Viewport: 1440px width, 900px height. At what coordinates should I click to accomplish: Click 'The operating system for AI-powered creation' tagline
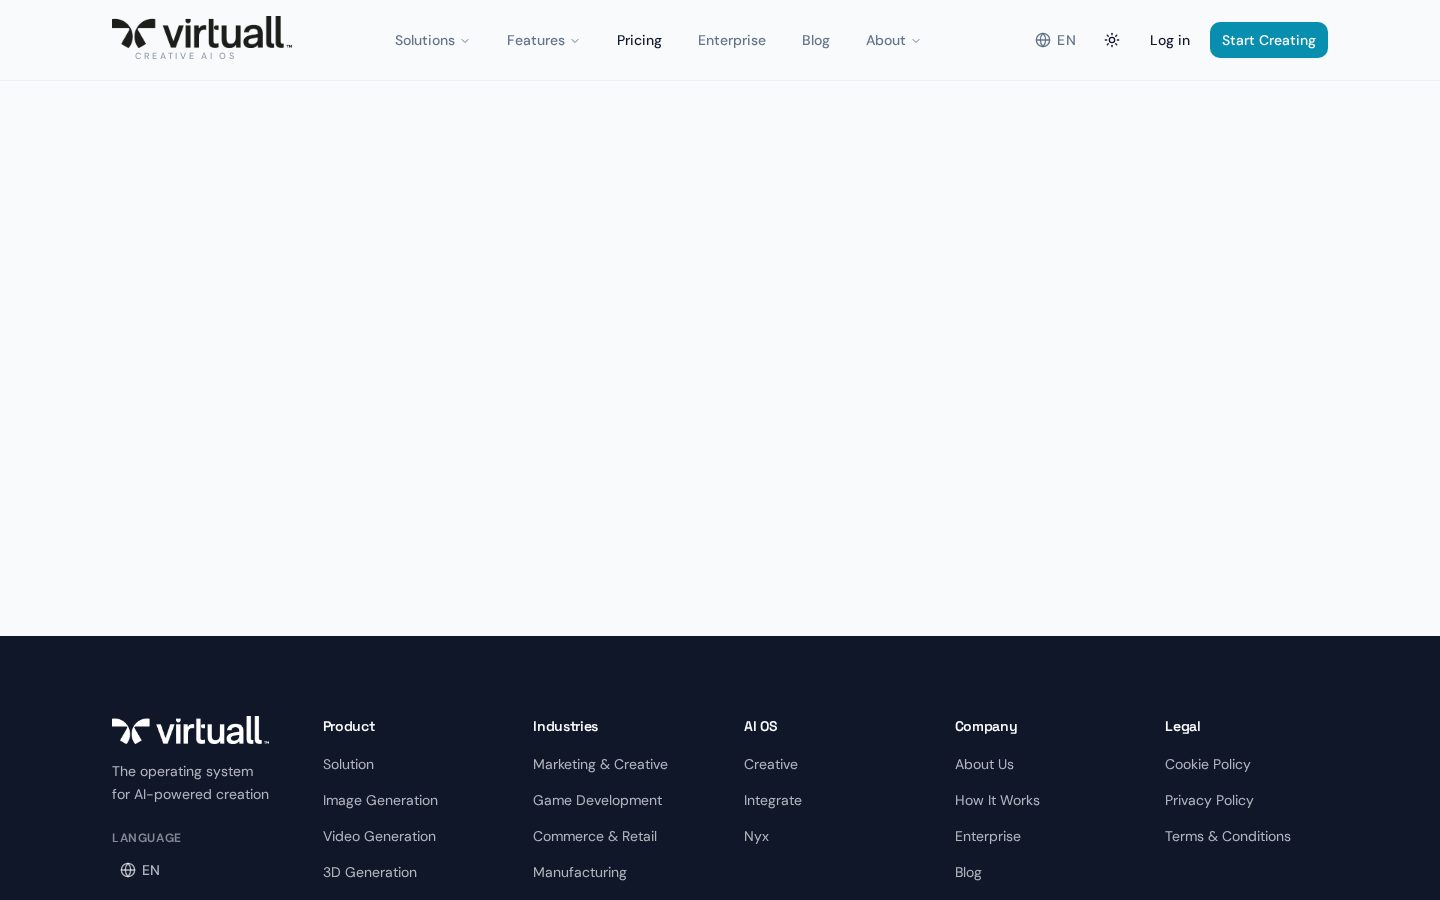pos(190,783)
